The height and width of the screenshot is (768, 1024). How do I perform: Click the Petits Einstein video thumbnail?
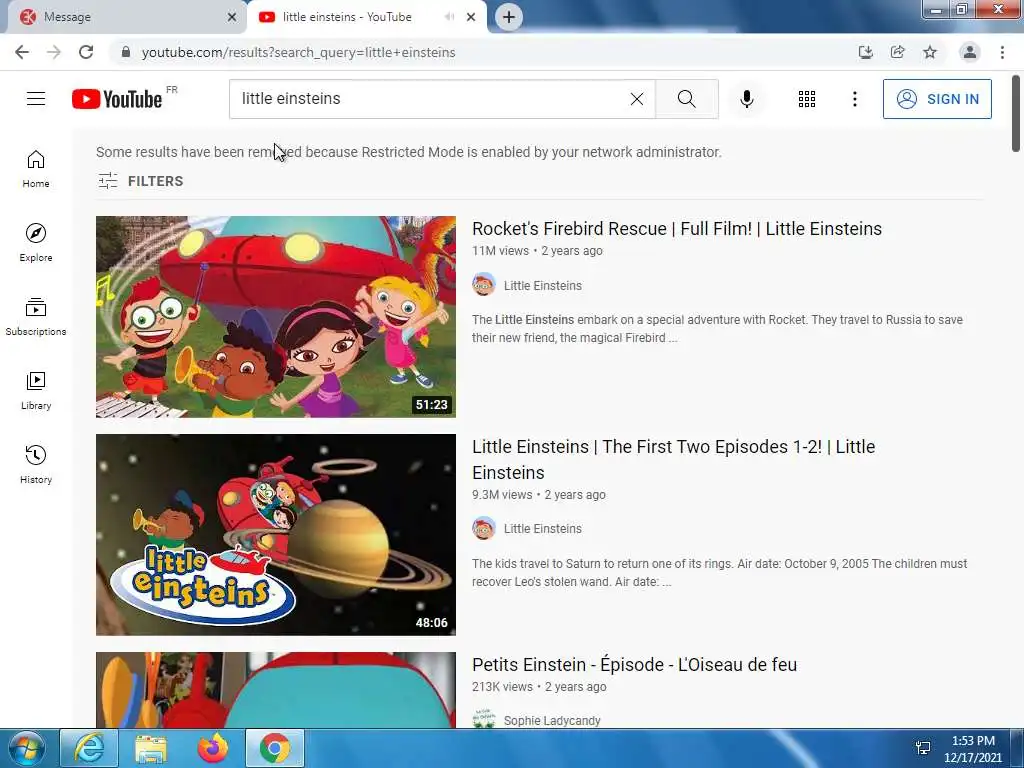[276, 690]
